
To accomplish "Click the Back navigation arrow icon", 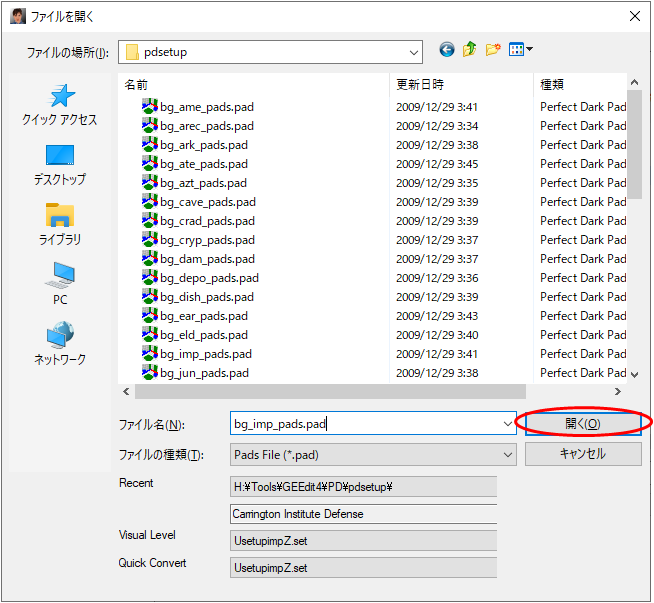I will point(446,50).
